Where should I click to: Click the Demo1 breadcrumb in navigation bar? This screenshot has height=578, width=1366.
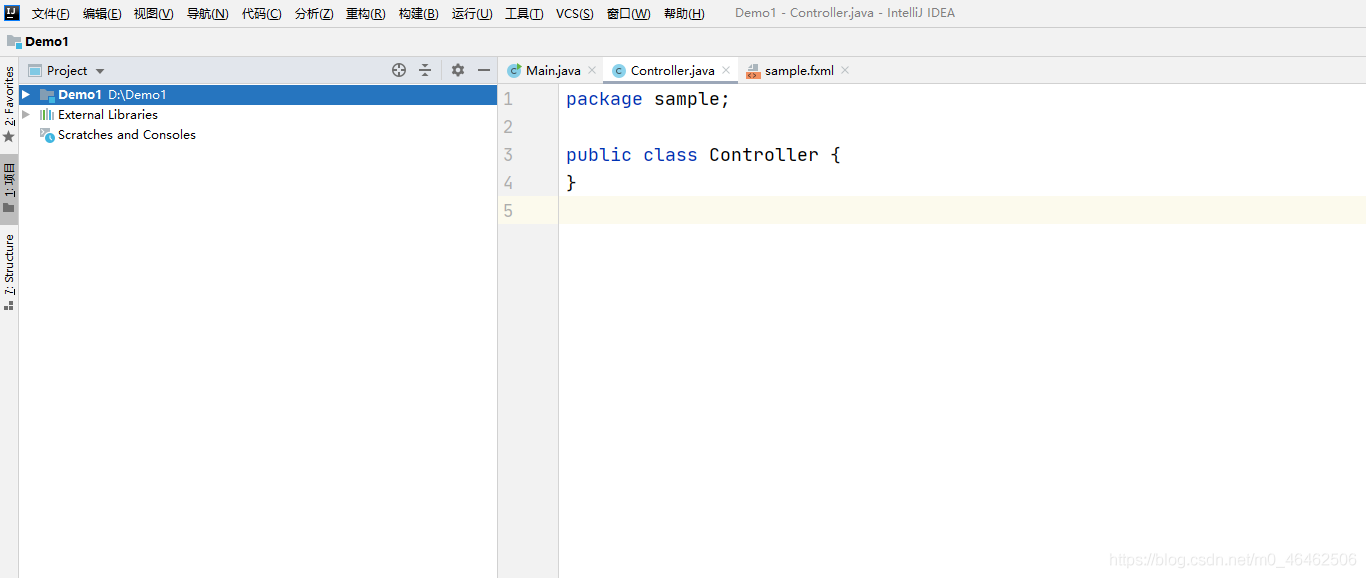[x=46, y=42]
